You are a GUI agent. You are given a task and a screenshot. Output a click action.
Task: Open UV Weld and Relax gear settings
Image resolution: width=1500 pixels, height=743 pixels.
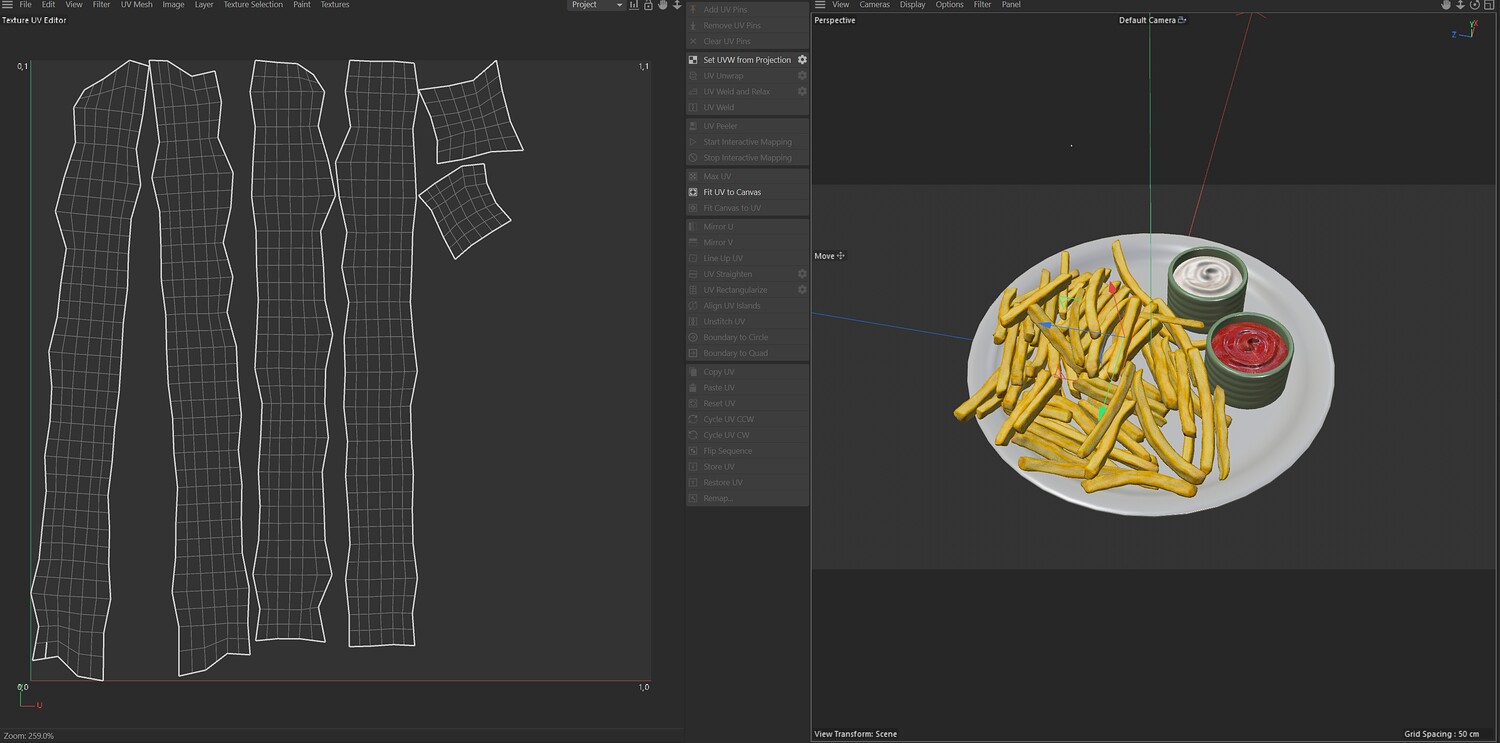tap(802, 92)
